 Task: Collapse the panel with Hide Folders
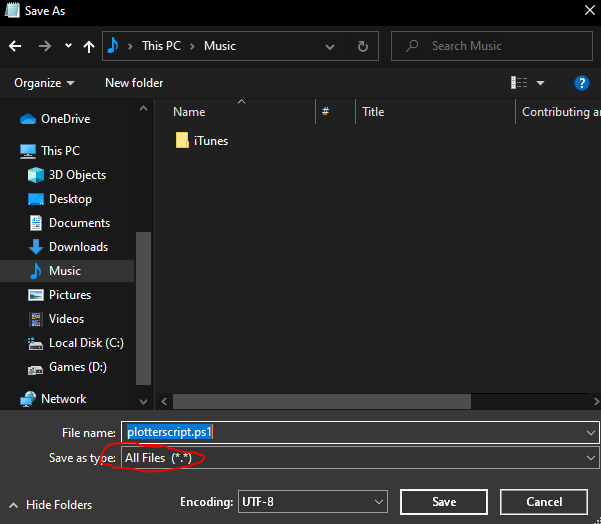50,505
